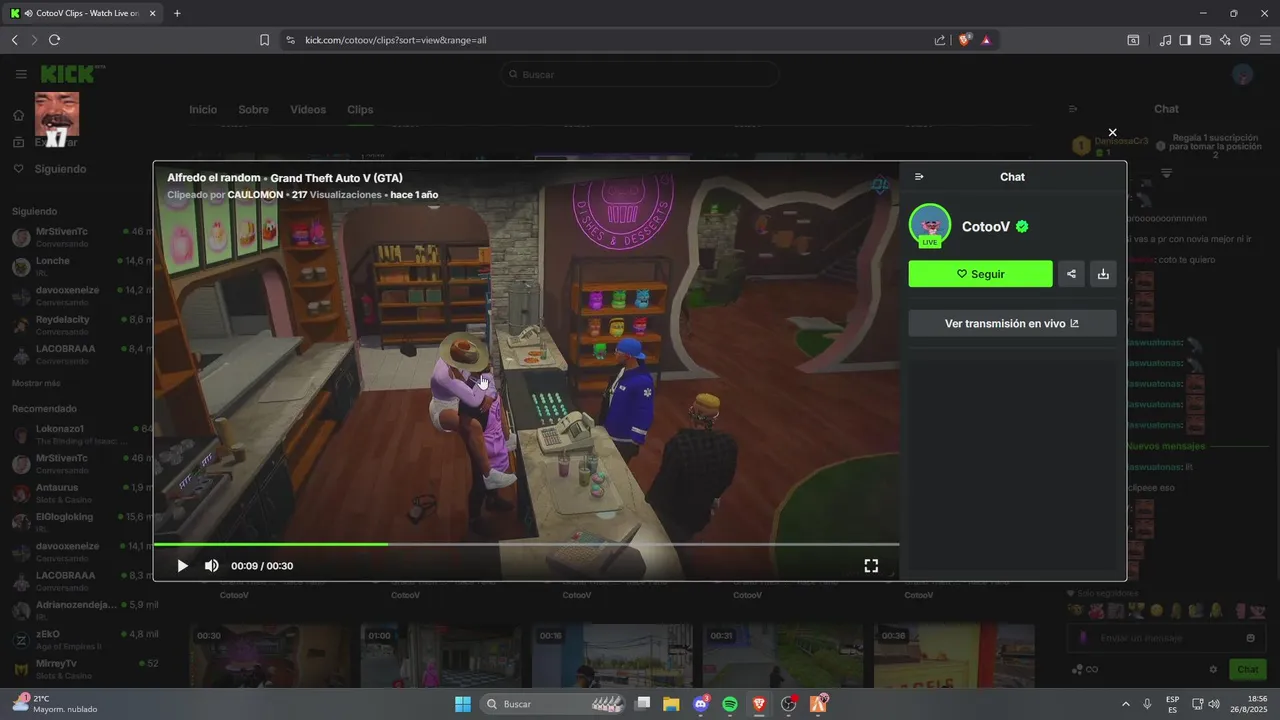
Task: Open the clipper CAULOMON's profile
Action: (x=255, y=195)
